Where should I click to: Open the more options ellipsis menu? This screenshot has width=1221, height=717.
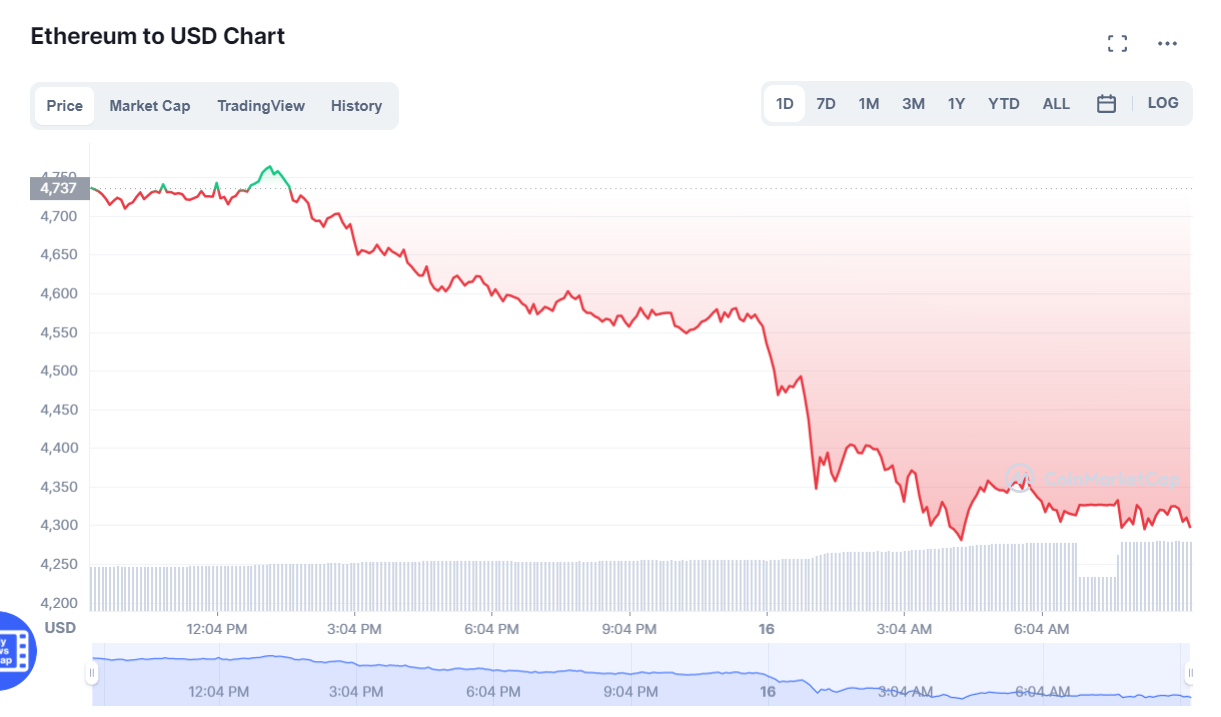[x=1167, y=43]
